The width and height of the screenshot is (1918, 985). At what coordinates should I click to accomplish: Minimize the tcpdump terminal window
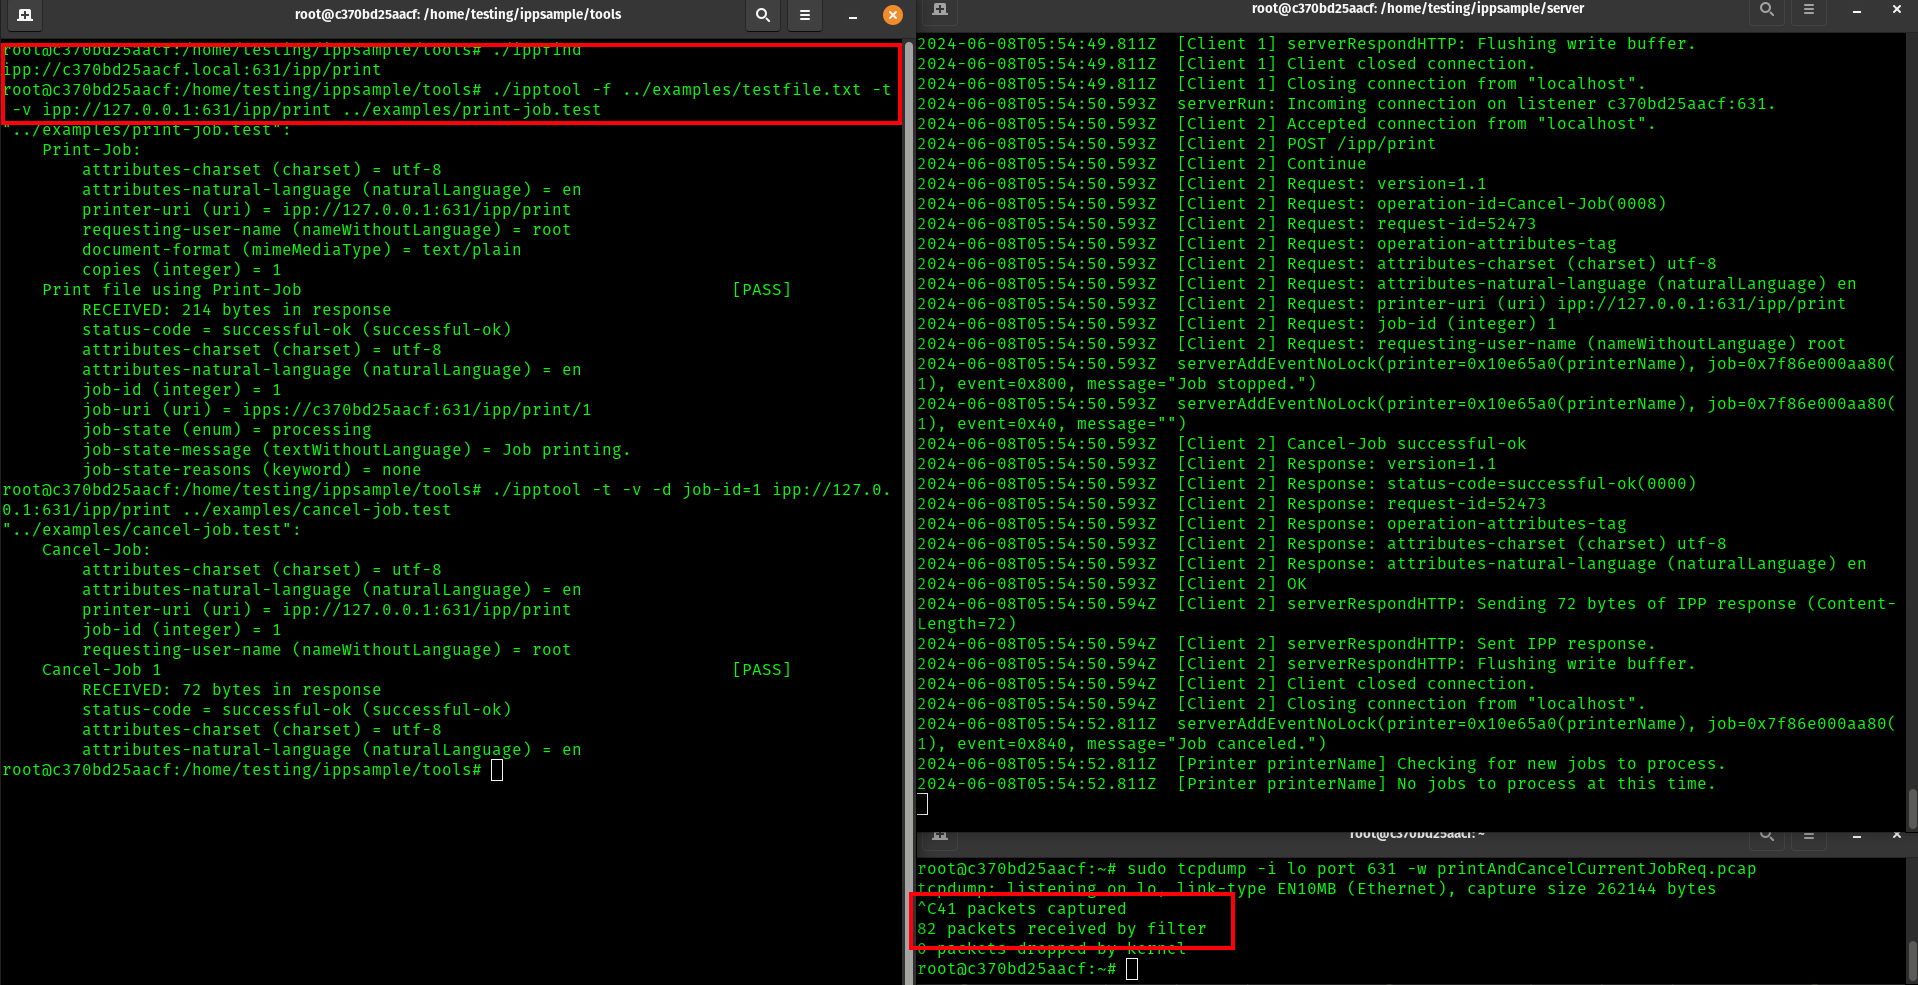(x=1856, y=834)
